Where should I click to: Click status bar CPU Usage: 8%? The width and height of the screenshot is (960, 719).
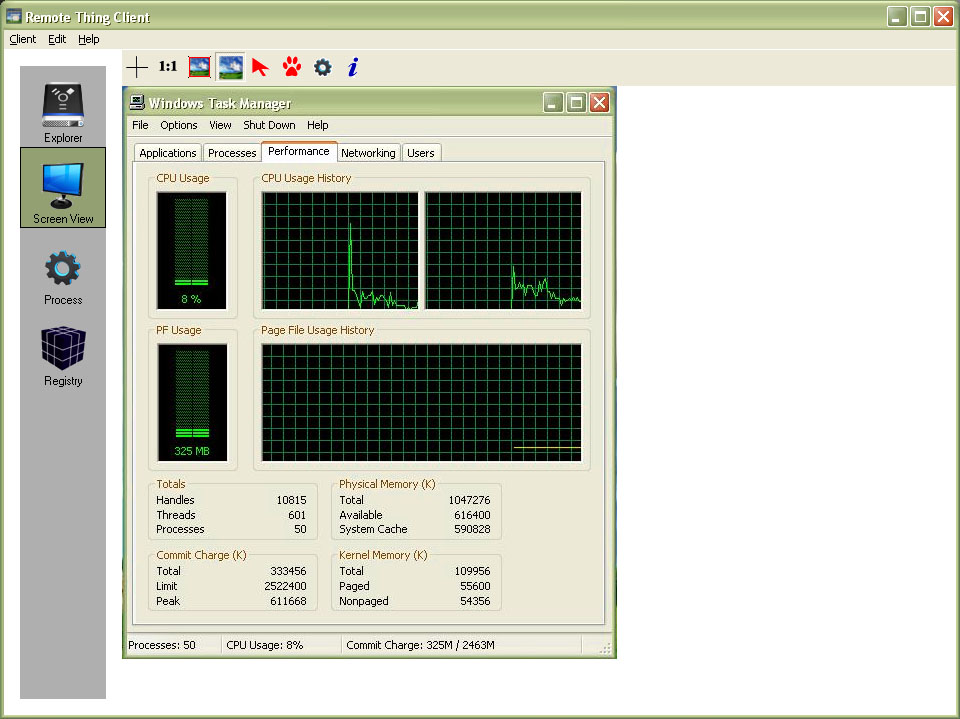(x=264, y=645)
